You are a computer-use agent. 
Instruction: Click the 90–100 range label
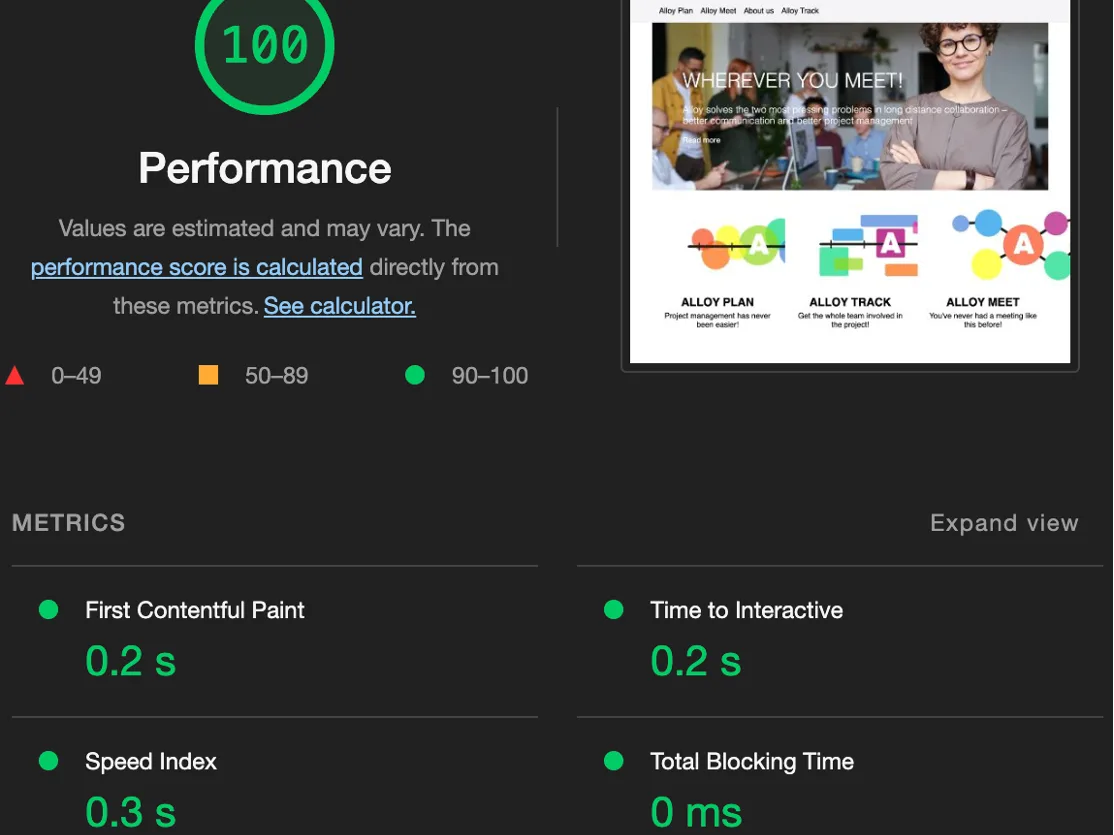click(x=490, y=375)
